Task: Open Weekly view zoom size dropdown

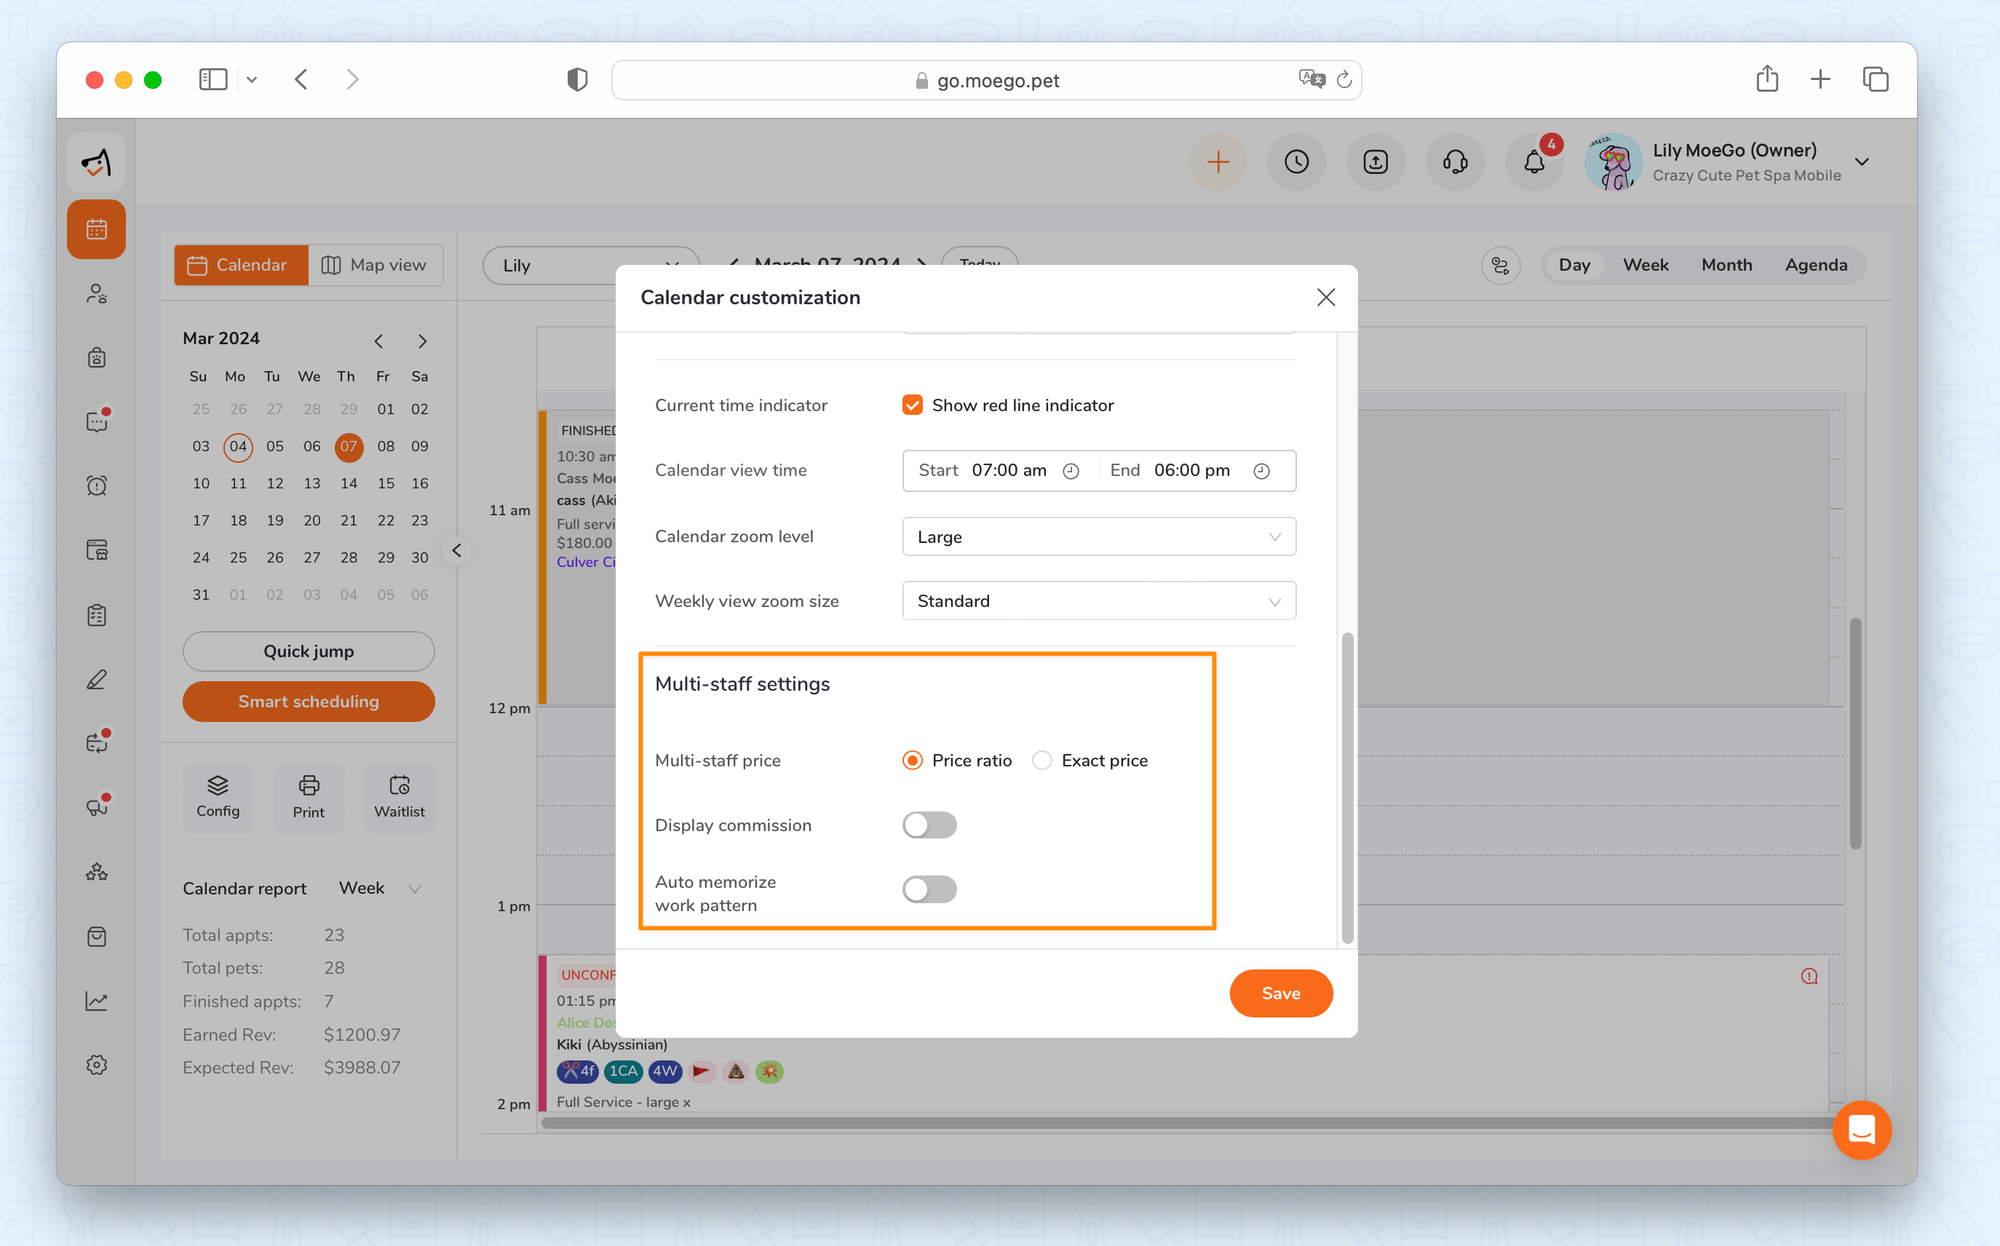Action: point(1098,601)
